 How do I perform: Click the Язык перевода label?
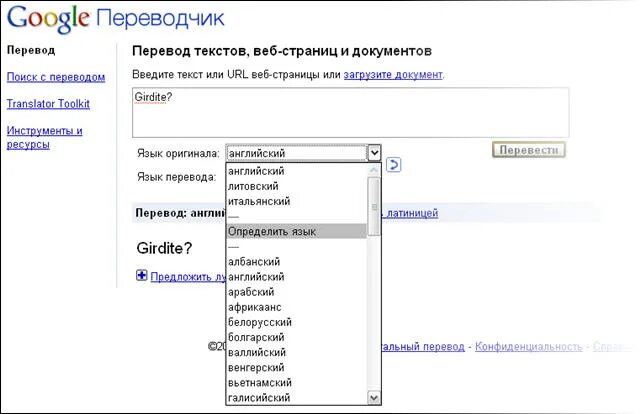point(176,177)
